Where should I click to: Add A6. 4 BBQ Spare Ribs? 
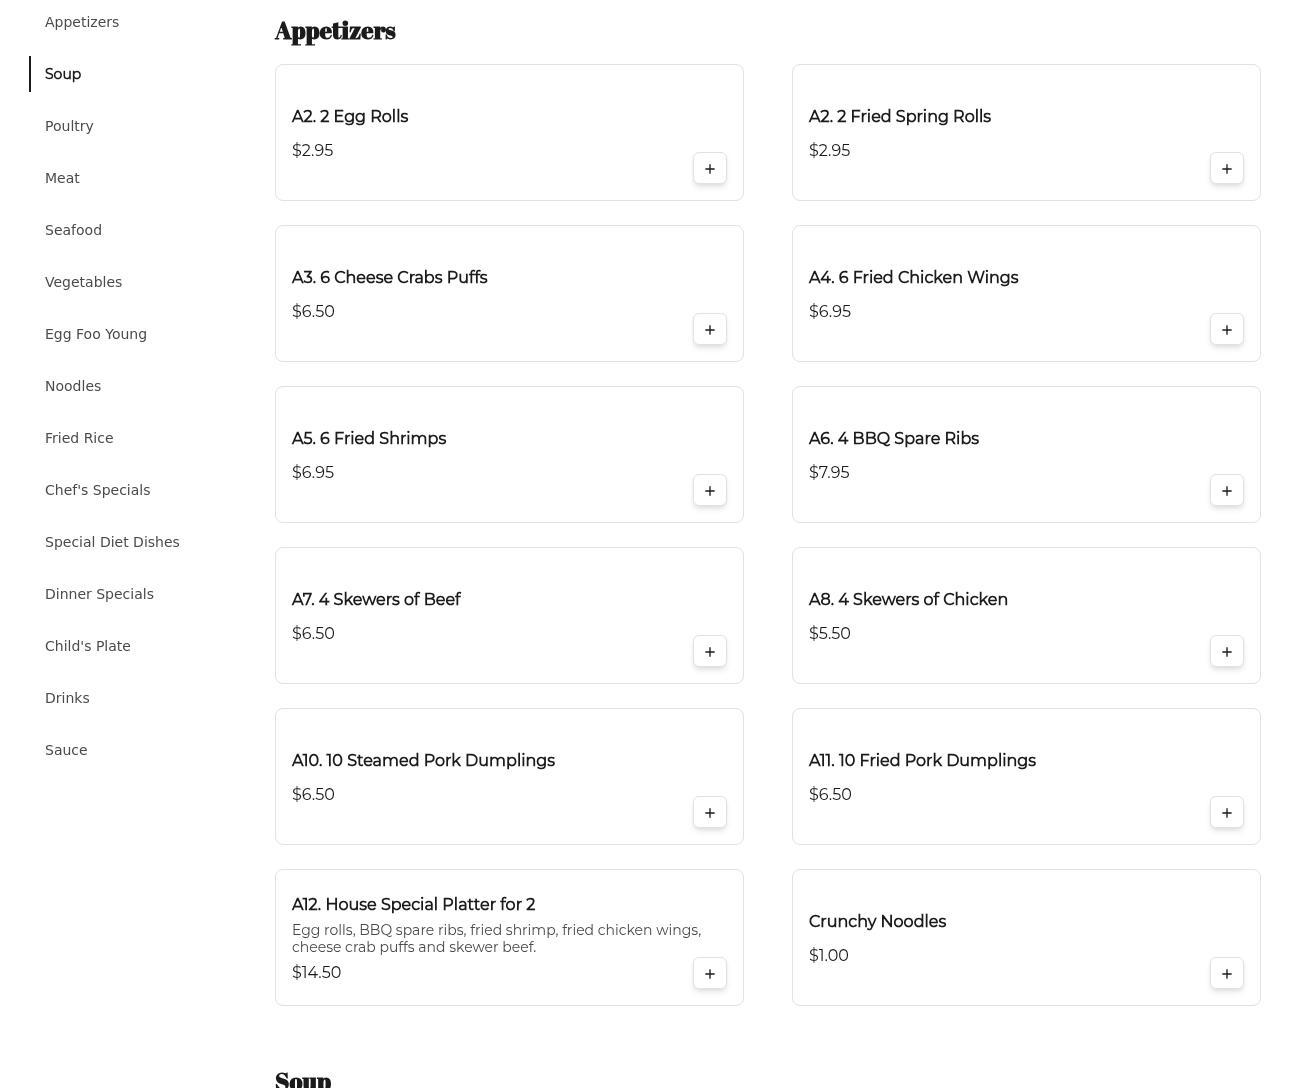pos(1226,491)
